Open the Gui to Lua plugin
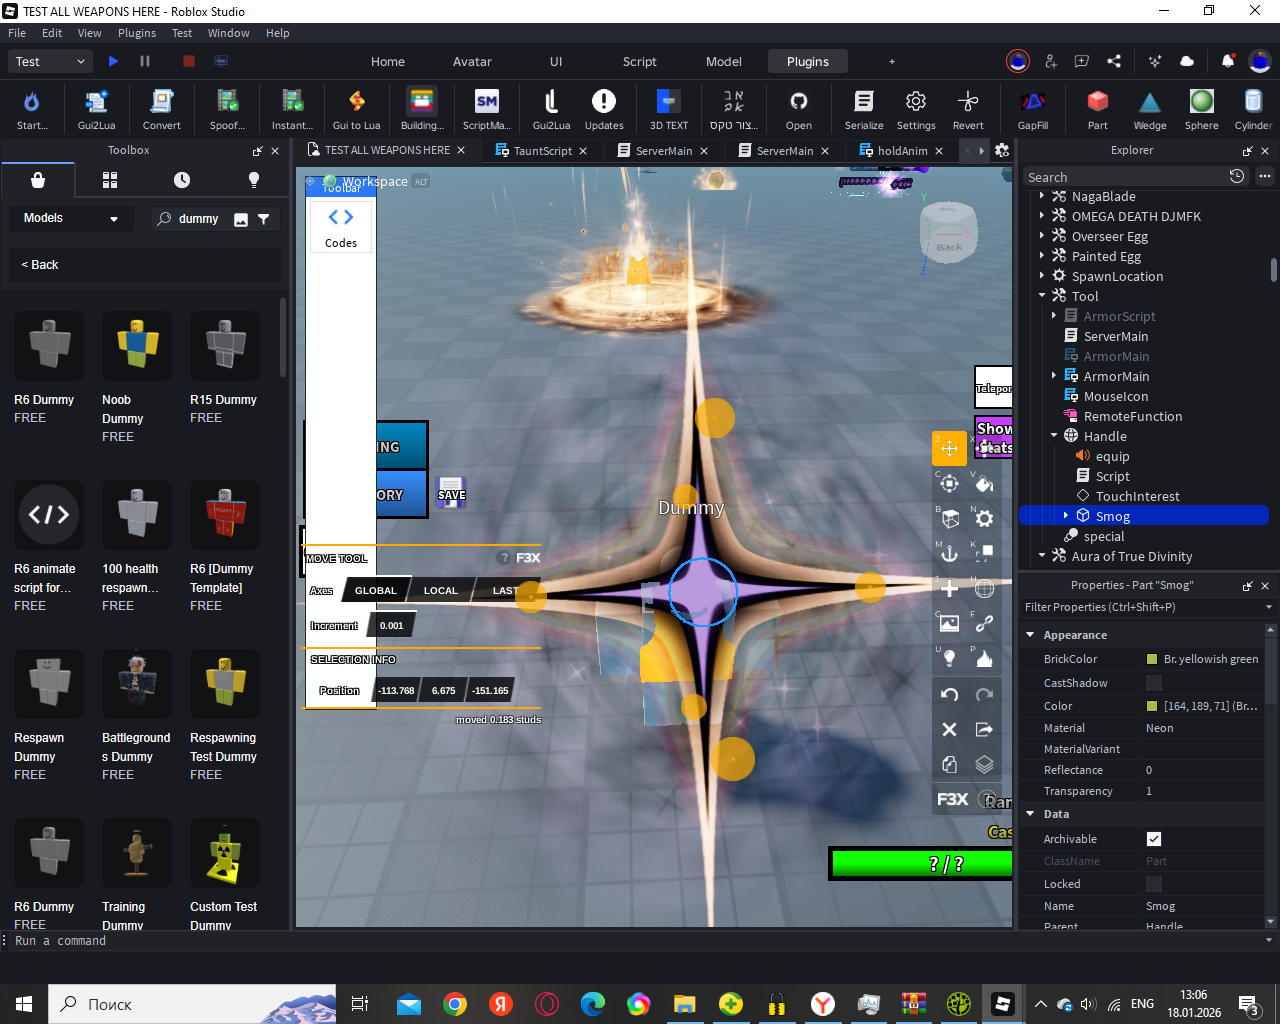Viewport: 1280px width, 1024px height. 356,109
